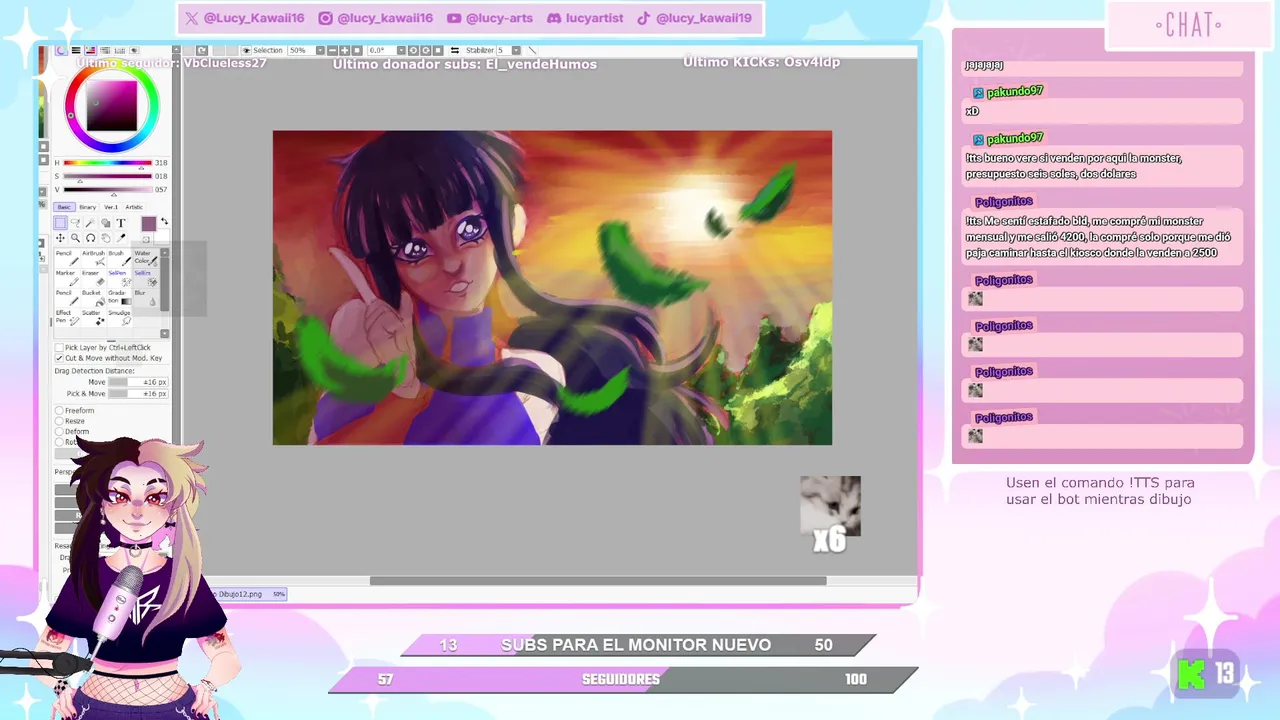
Task: Select the Rotate view tool
Action: 91,238
